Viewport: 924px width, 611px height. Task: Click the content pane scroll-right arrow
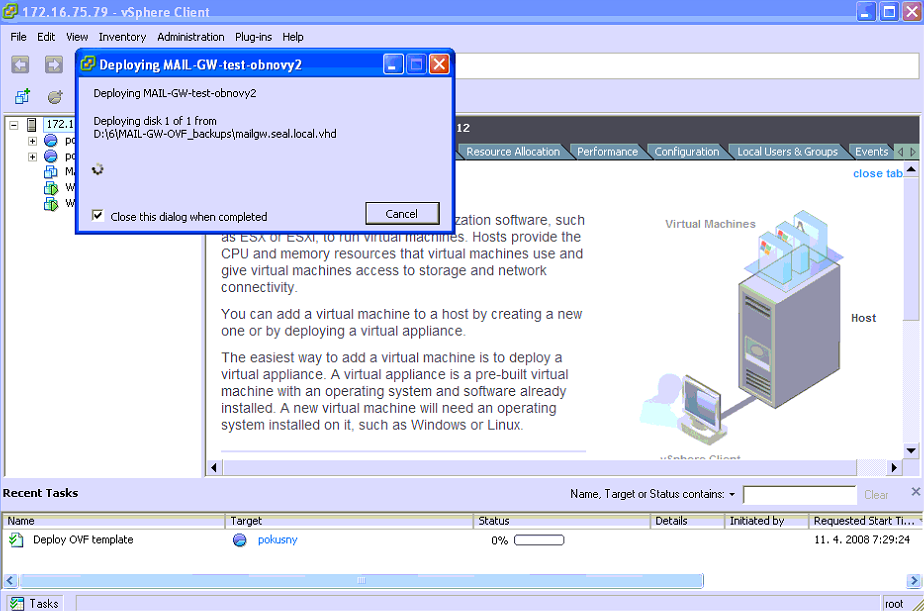(894, 468)
